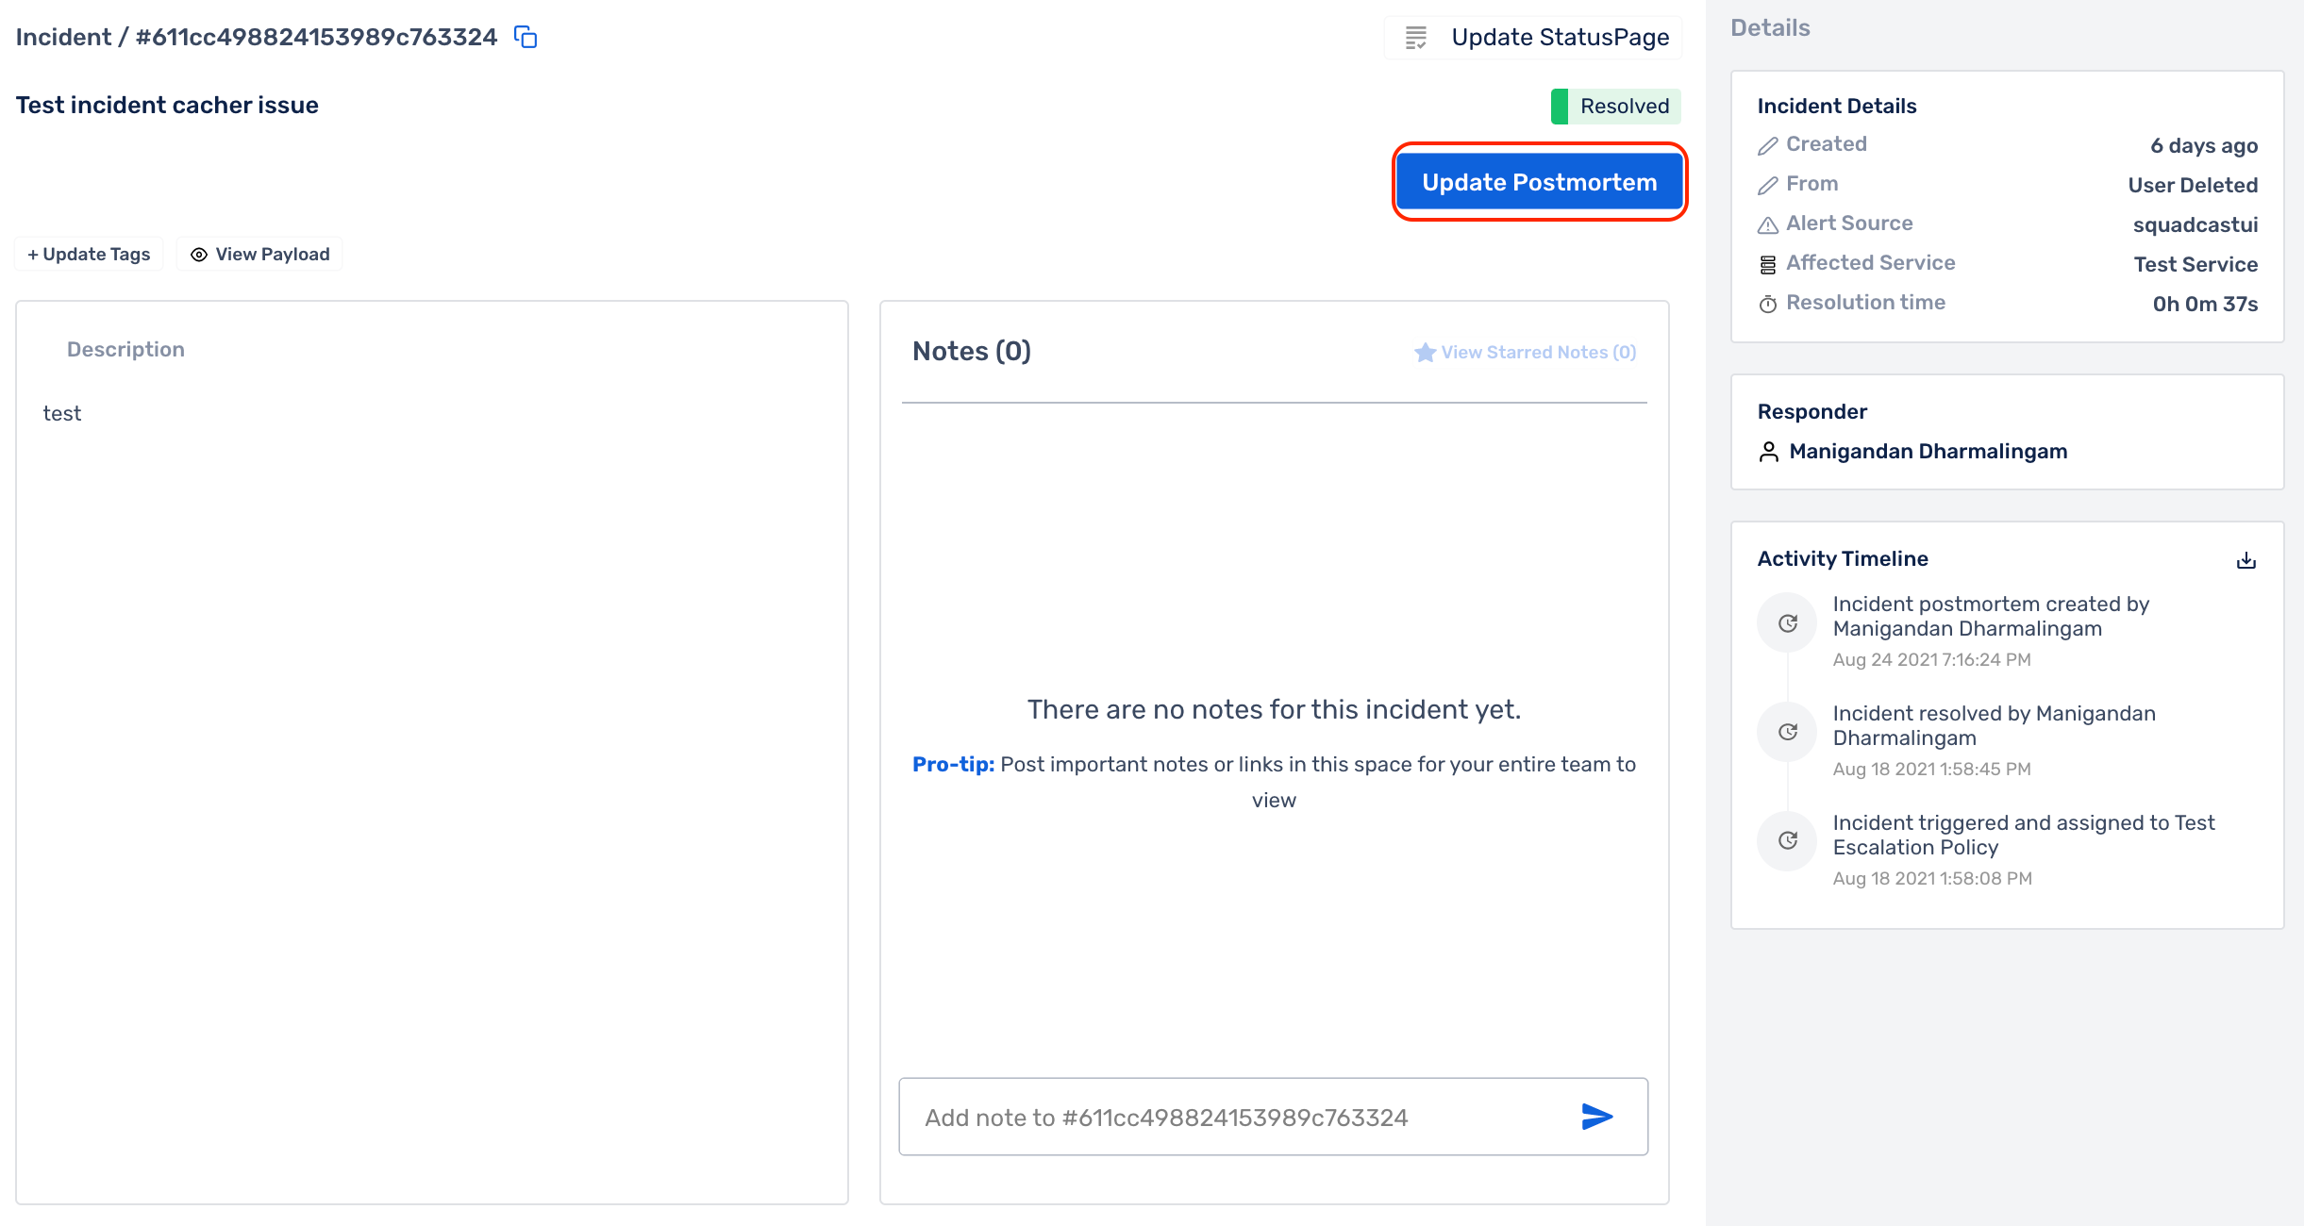Send the note with the arrow icon
This screenshot has width=2304, height=1226.
[1597, 1116]
